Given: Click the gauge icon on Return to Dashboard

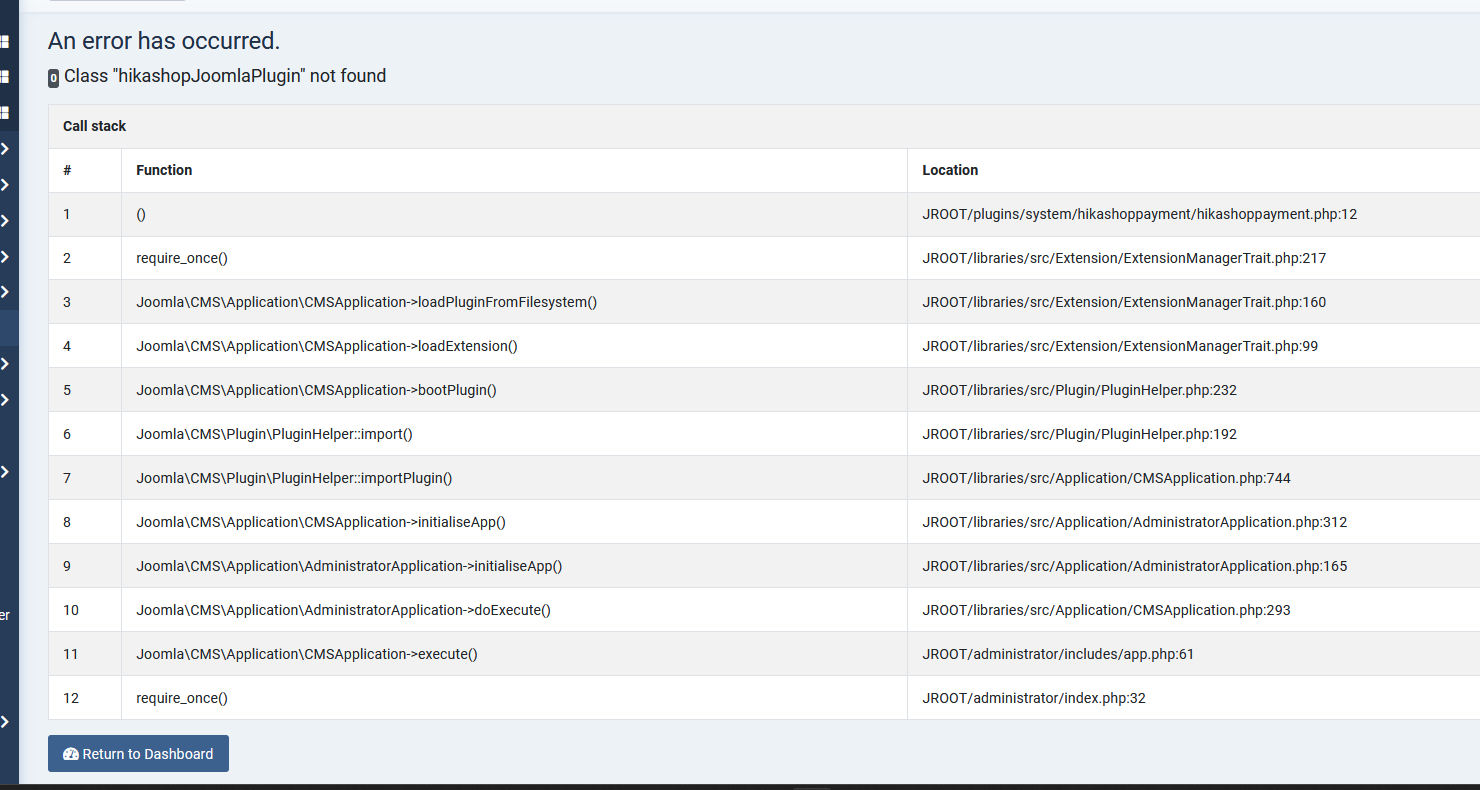Looking at the screenshot, I should coord(70,754).
